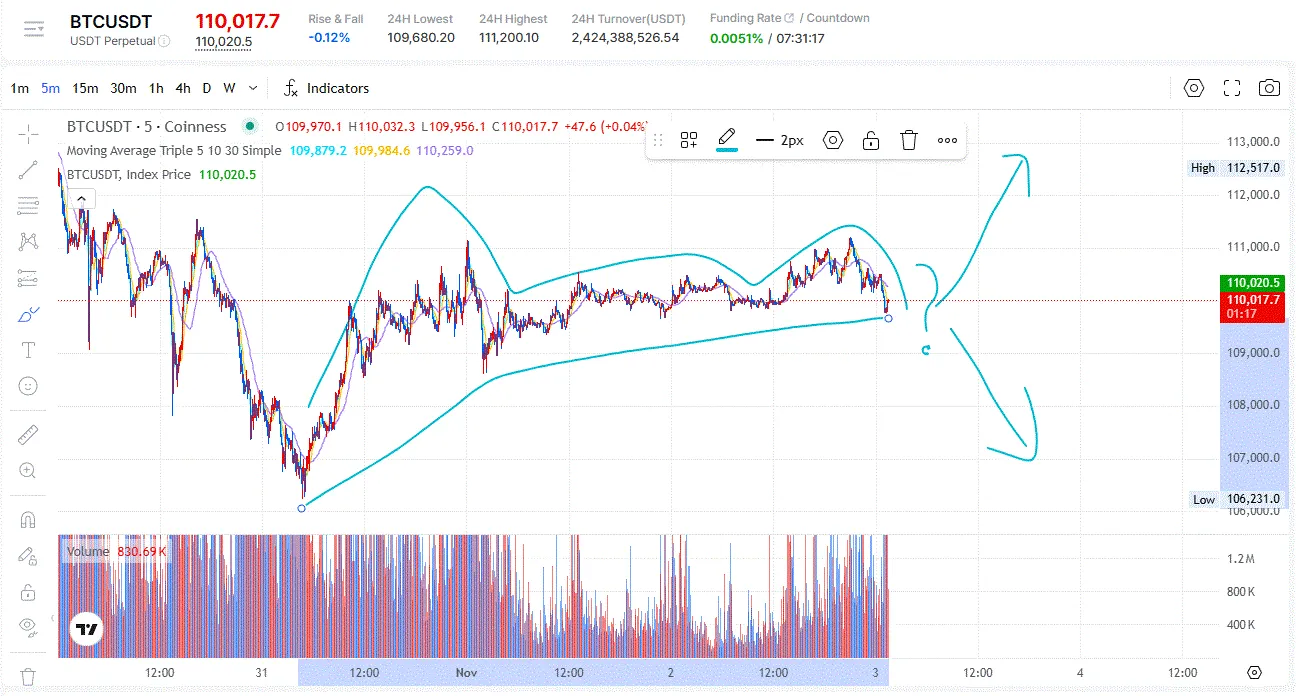Image resolution: width=1296 pixels, height=696 pixels.
Task: Select the zoom in tool
Action: click(x=28, y=471)
